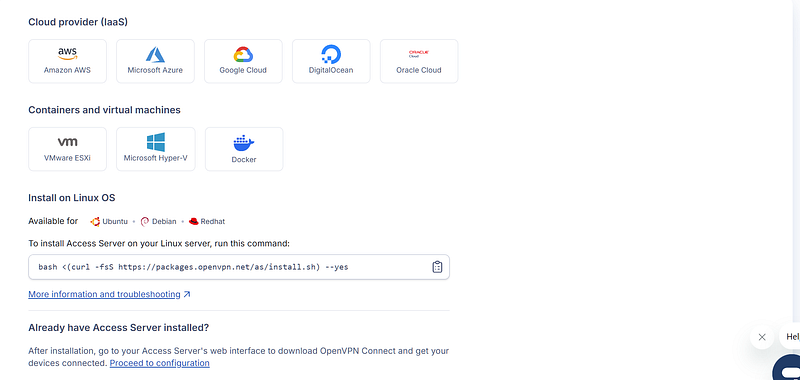Click the external arrow next to troubleshooting link
The image size is (800, 380).
tap(187, 294)
